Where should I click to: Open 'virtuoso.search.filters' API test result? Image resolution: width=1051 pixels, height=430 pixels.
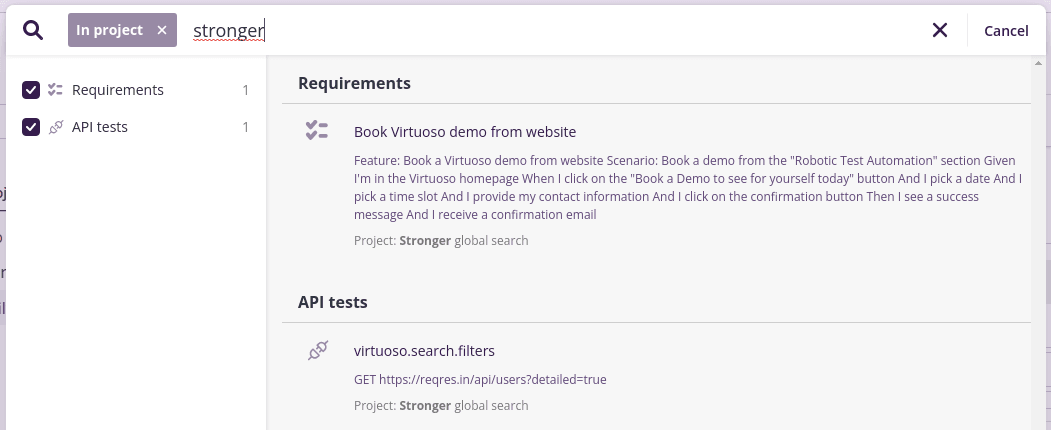424,350
